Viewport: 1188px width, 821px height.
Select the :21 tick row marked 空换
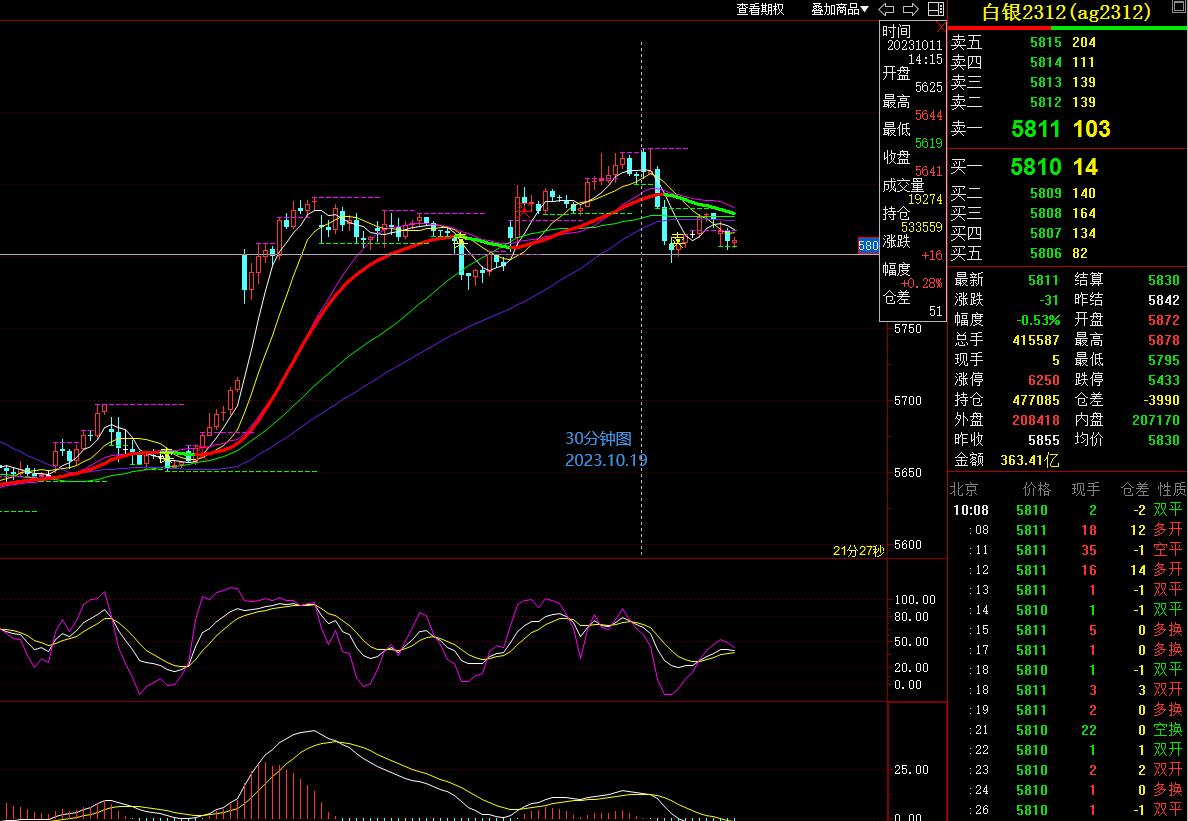click(1068, 730)
